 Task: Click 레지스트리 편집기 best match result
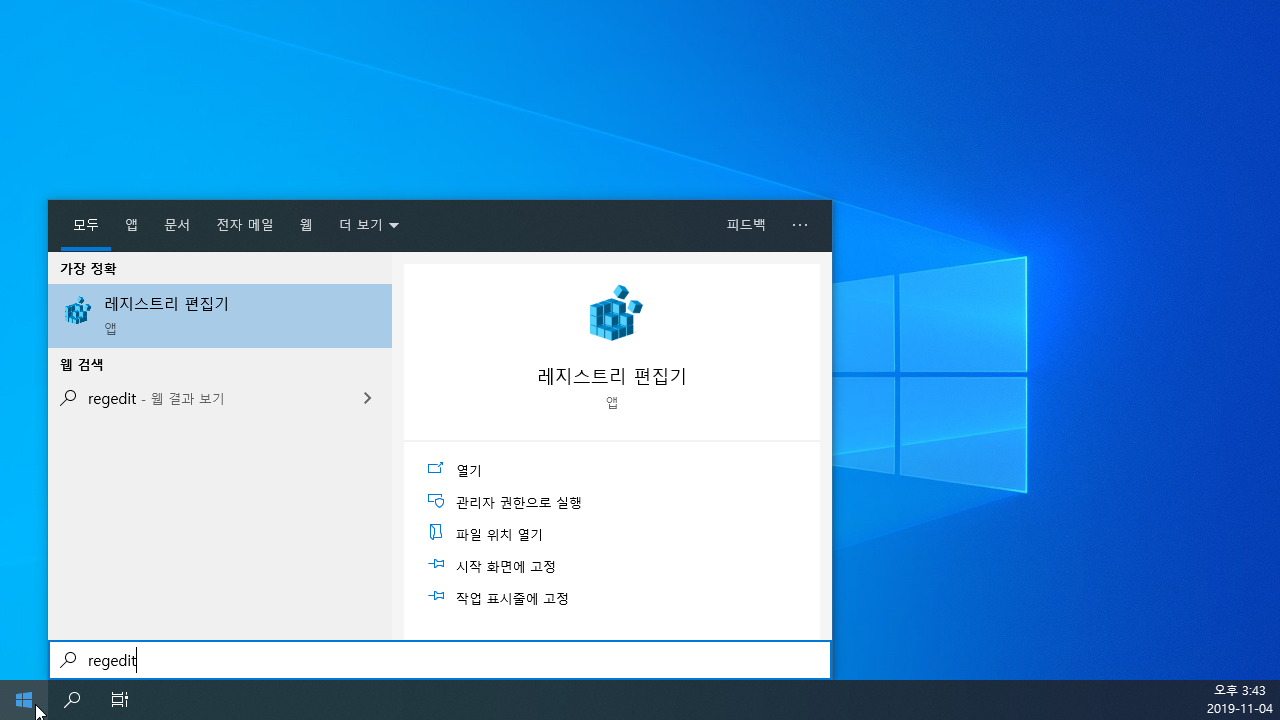220,316
